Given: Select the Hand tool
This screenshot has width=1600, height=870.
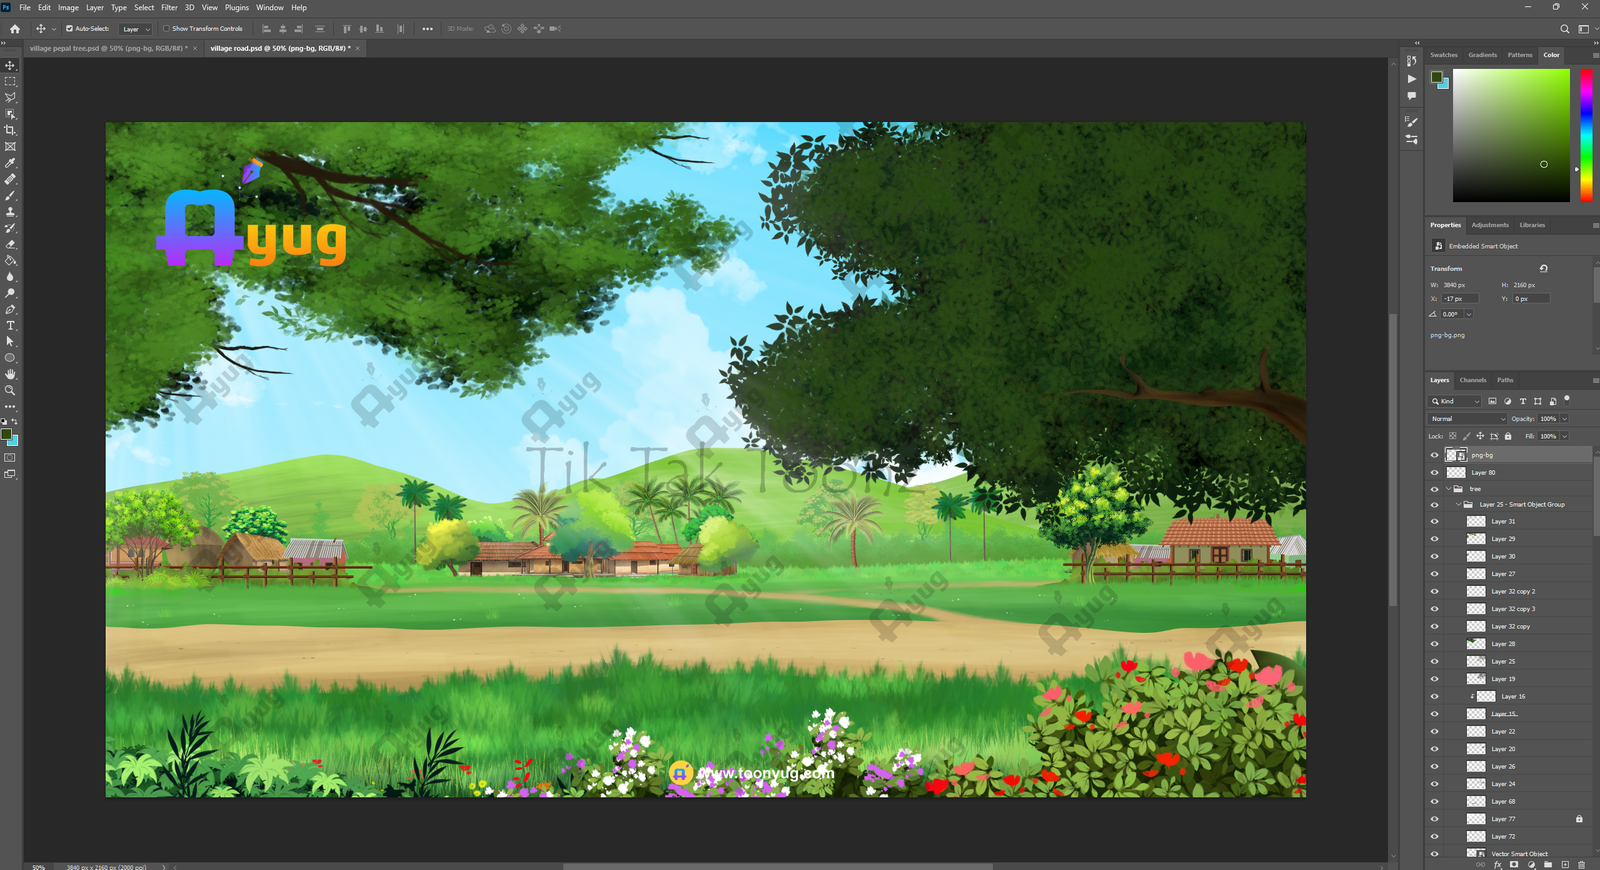Looking at the screenshot, I should (x=10, y=374).
